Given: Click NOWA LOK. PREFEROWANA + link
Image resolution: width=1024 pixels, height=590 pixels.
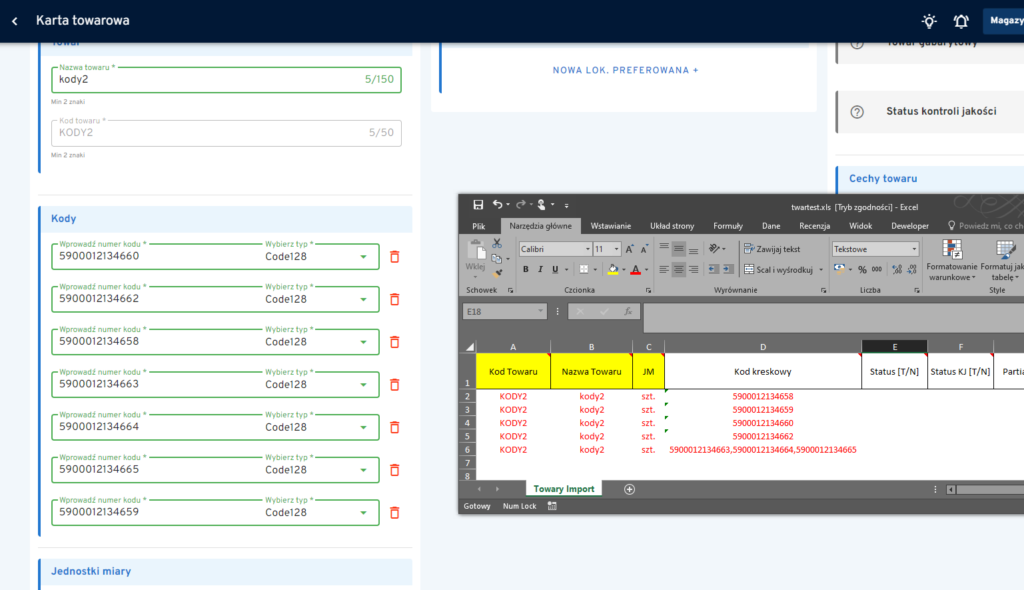Looking at the screenshot, I should tap(626, 70).
